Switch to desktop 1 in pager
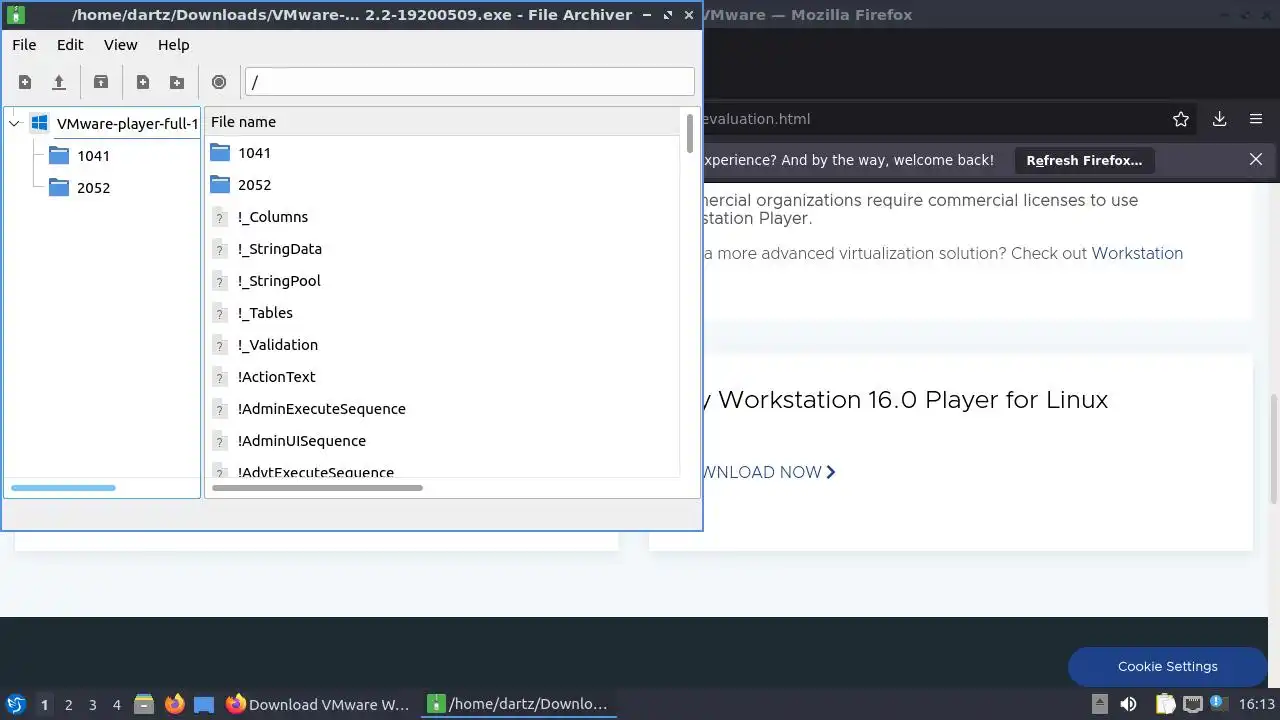Viewport: 1280px width, 720px height. 44,705
